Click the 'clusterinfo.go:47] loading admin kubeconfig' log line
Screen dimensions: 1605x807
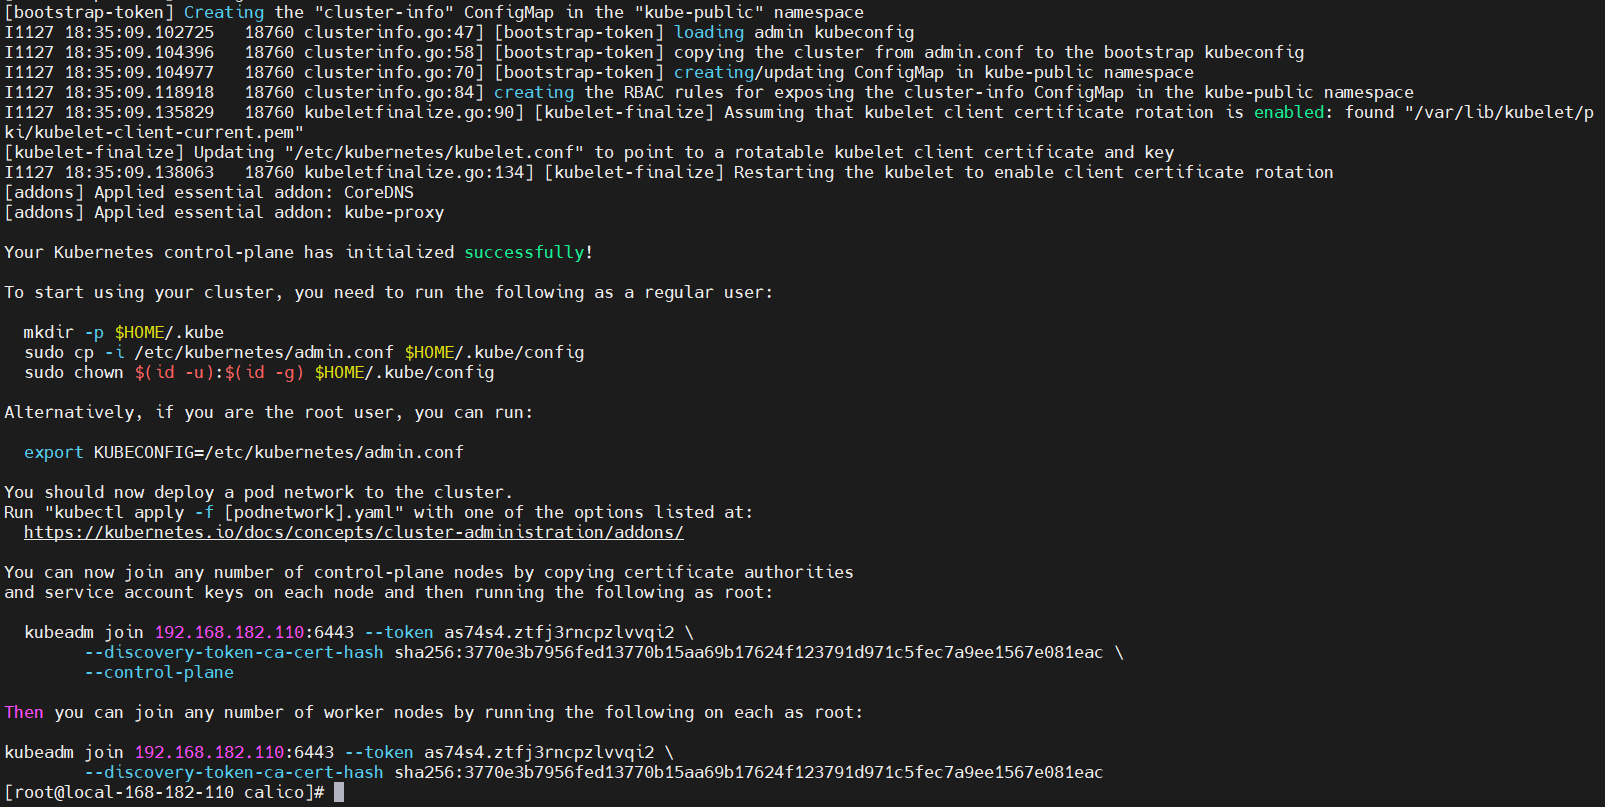click(459, 32)
